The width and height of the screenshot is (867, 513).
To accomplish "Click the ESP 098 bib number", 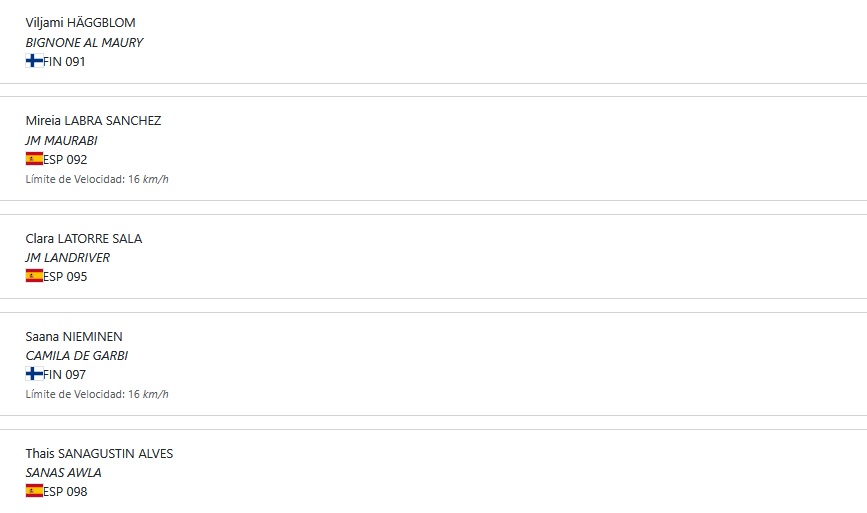I will click(x=66, y=491).
